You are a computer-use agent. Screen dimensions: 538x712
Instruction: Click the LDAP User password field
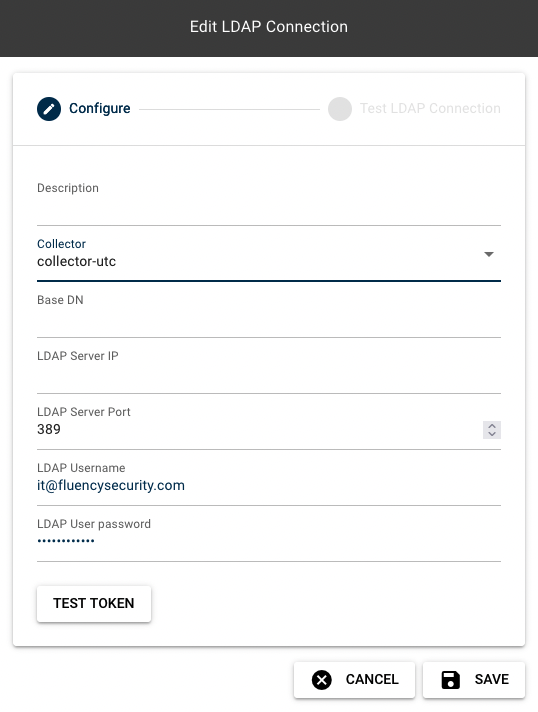point(269,541)
